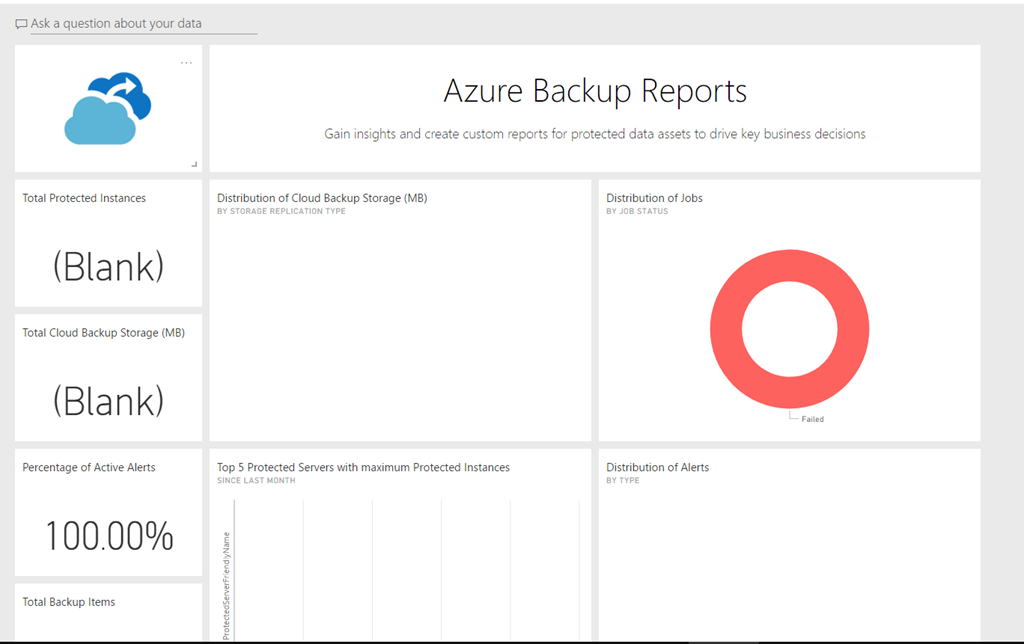Click the Azure Backup Reports heading
Screen dimensions: 1024x644
tap(595, 92)
